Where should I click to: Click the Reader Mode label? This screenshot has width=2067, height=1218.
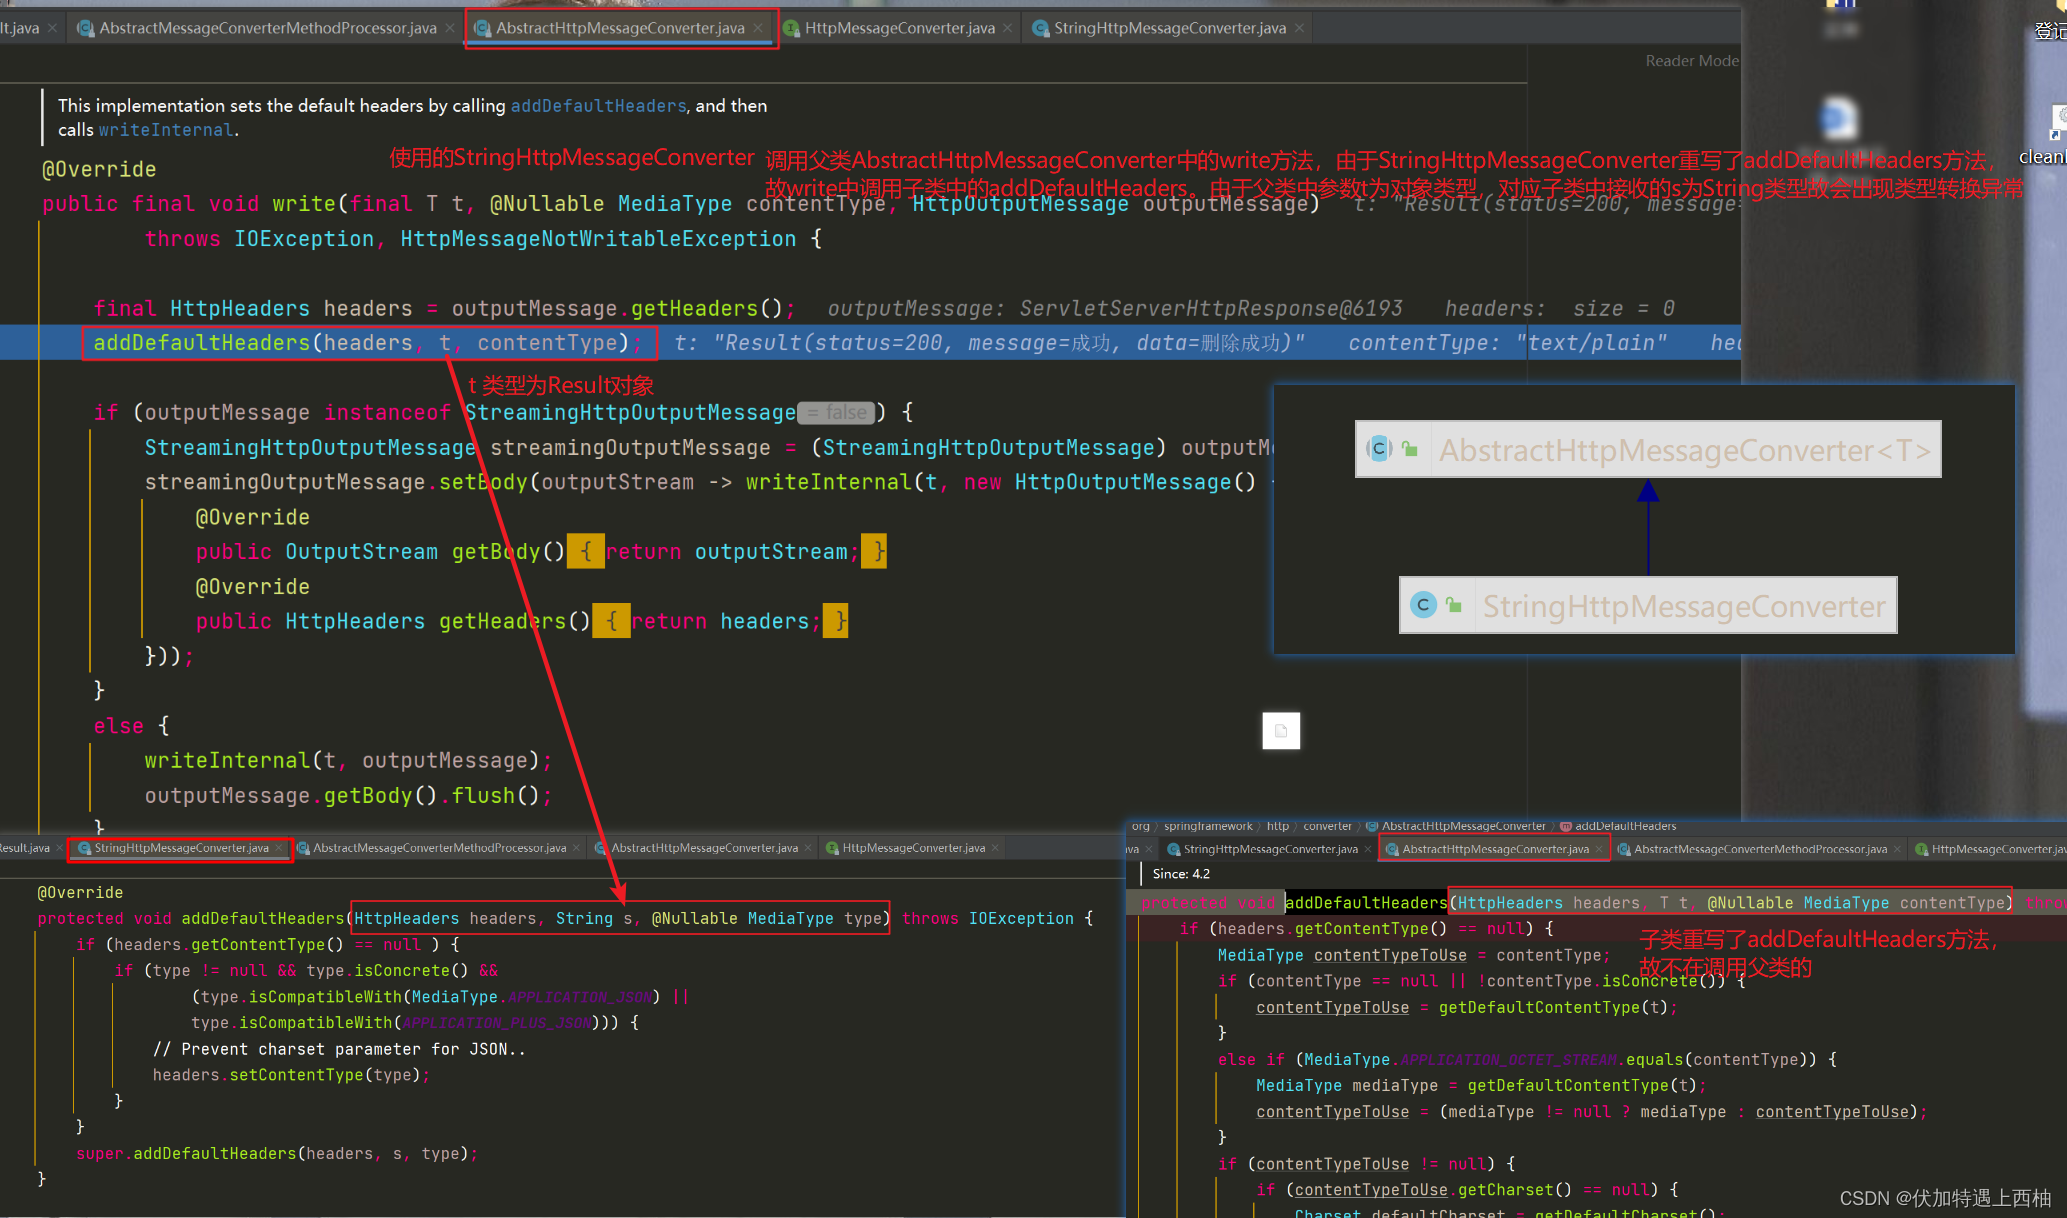click(1691, 61)
